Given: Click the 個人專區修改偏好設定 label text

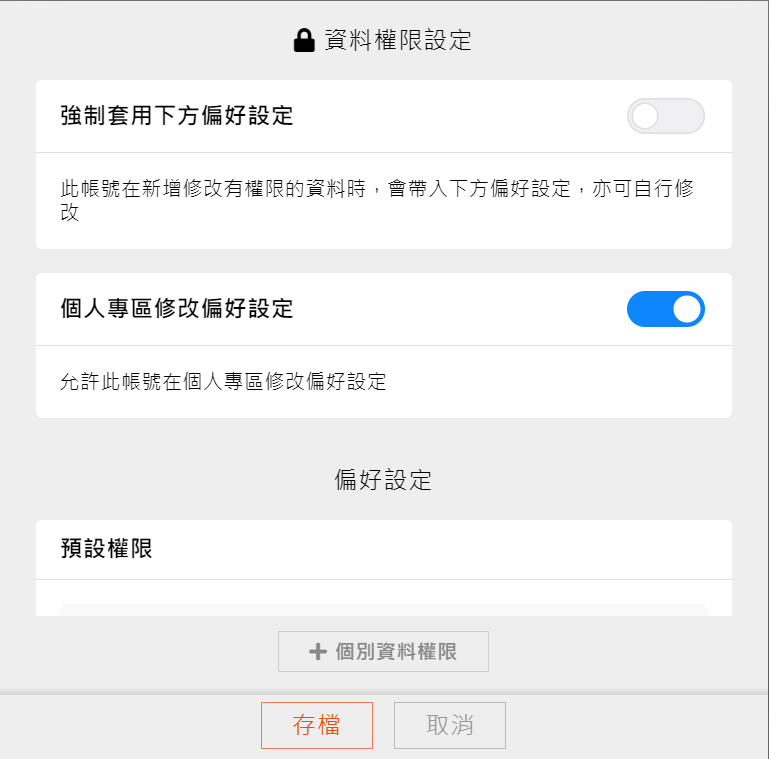Looking at the screenshot, I should coord(177,309).
